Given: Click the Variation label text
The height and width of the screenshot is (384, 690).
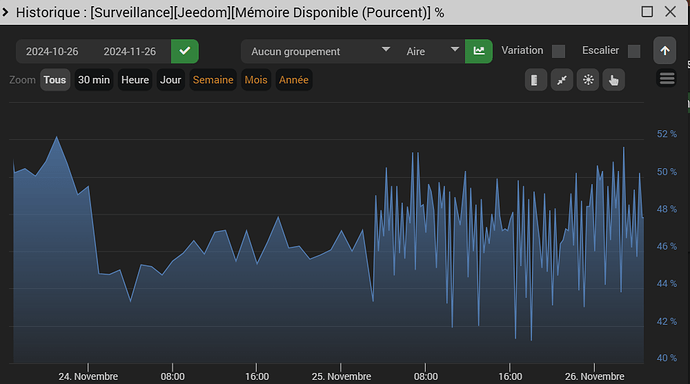Looking at the screenshot, I should [x=522, y=51].
